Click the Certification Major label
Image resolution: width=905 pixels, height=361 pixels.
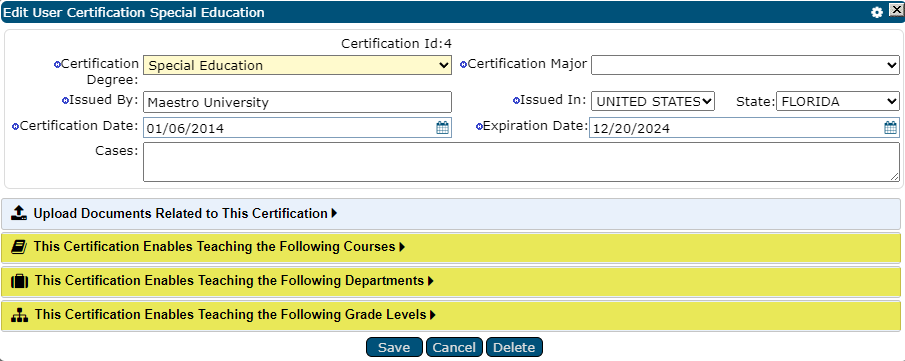pyautogui.click(x=527, y=64)
